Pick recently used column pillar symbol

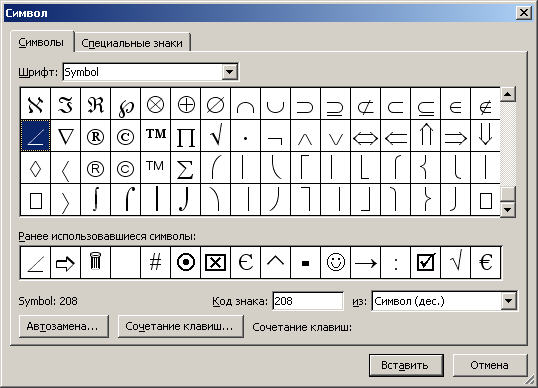click(x=95, y=262)
